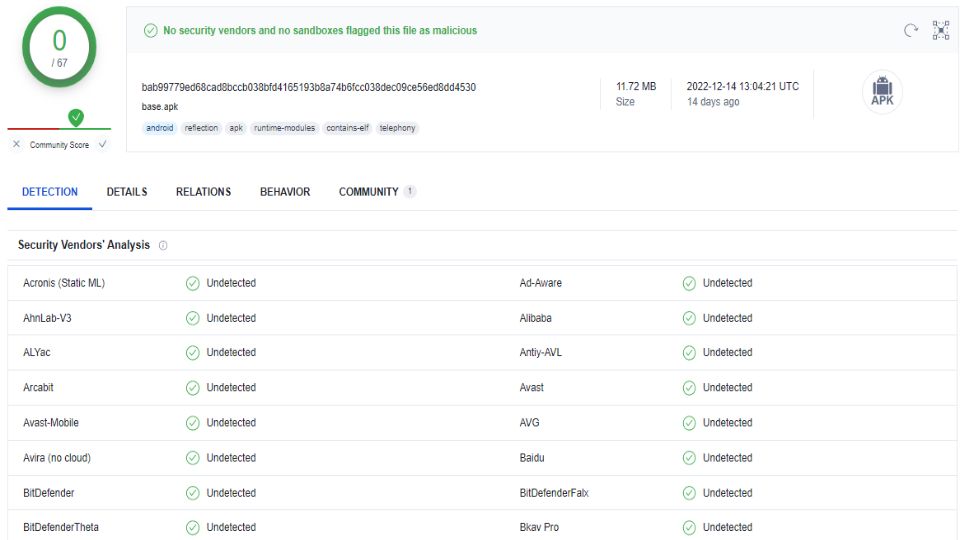Screen dimensions: 960x540
Task: Click the runtime-modules tag
Action: tap(285, 128)
